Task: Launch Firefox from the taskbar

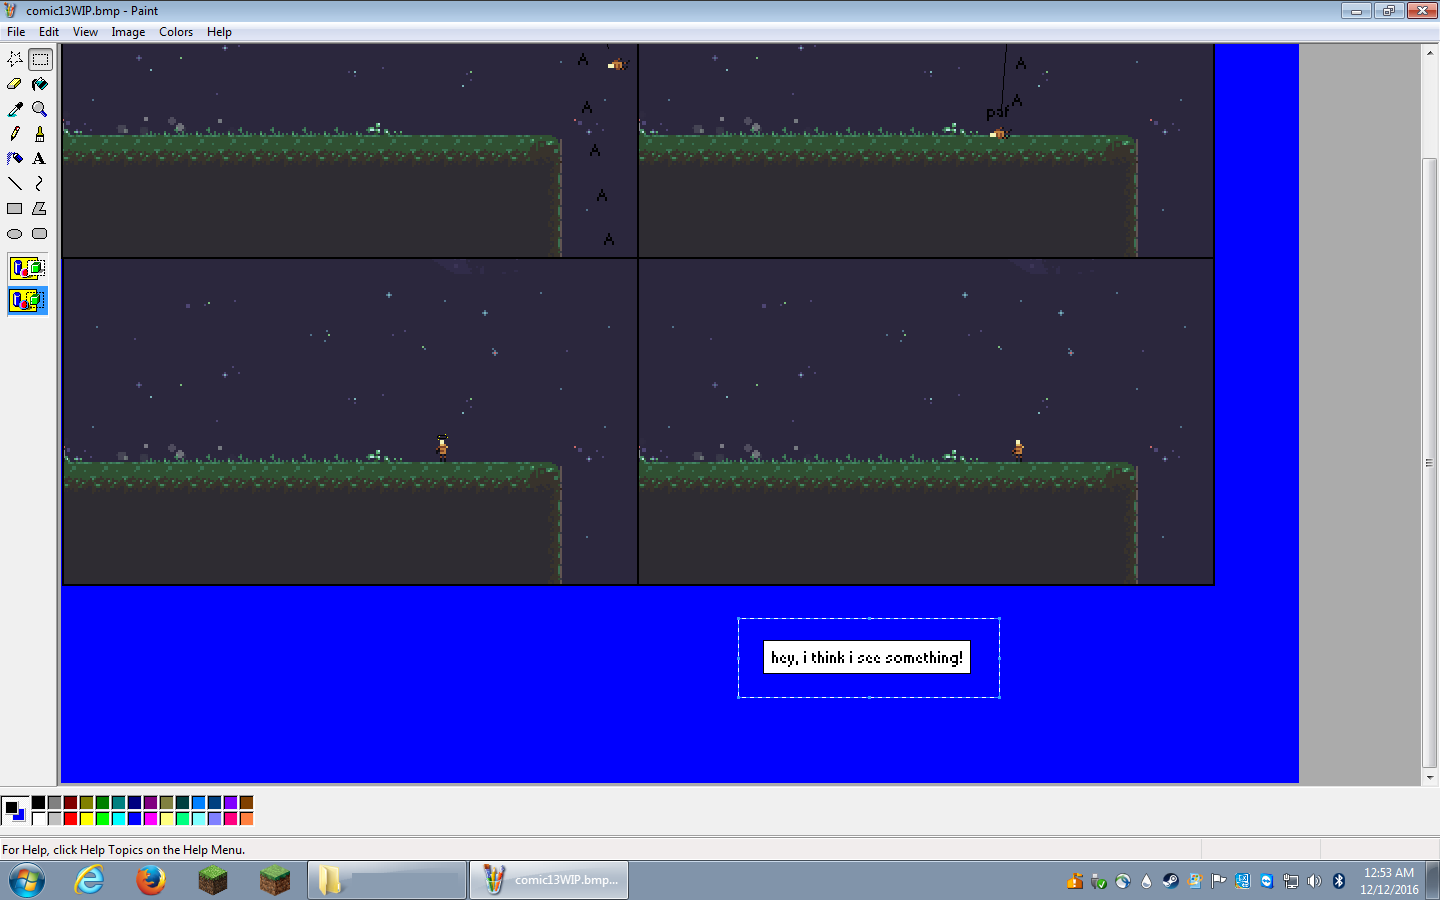Action: pyautogui.click(x=151, y=880)
